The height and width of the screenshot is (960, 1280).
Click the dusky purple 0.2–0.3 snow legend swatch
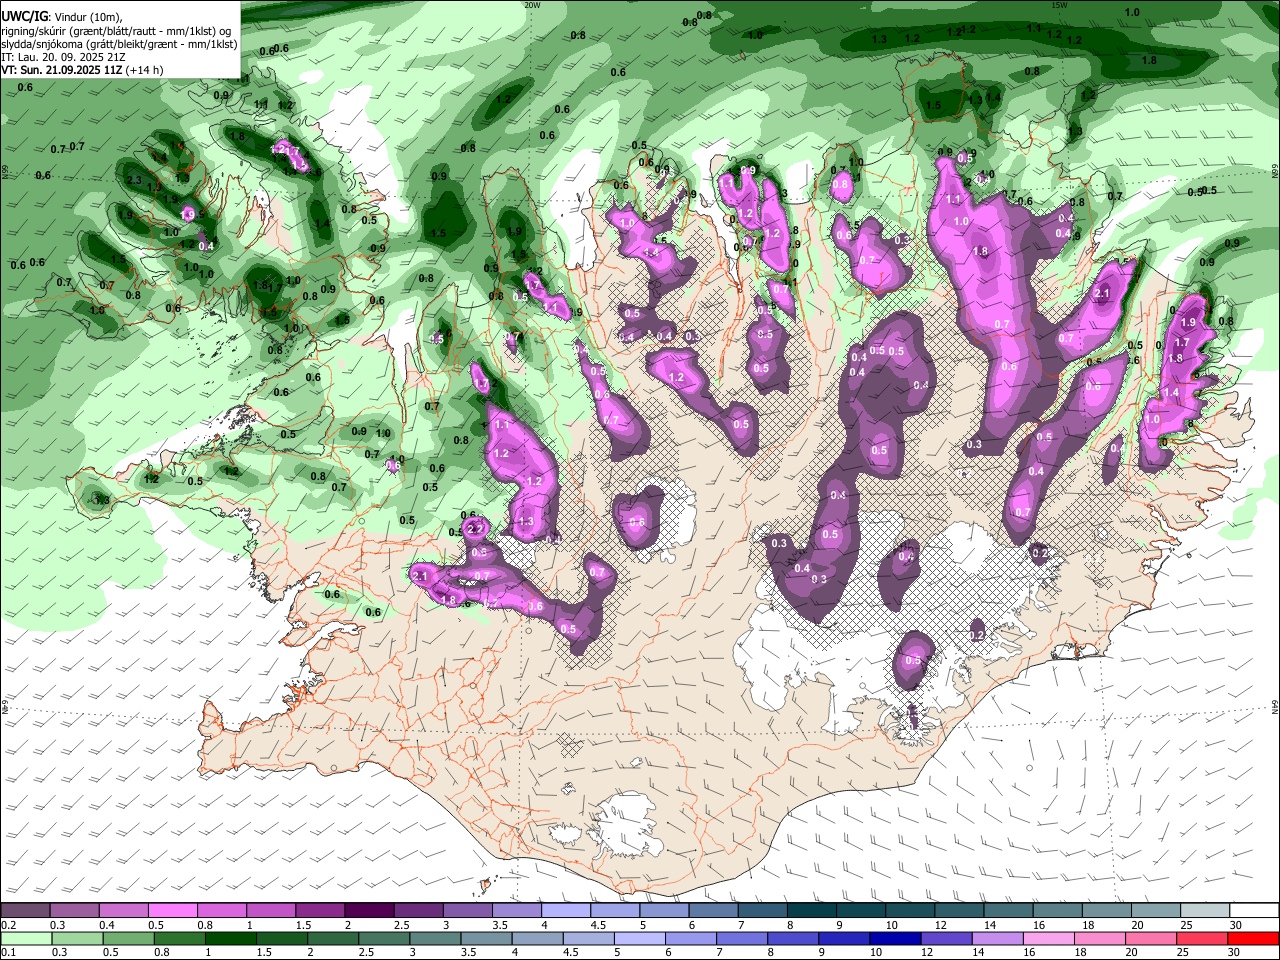(26, 910)
